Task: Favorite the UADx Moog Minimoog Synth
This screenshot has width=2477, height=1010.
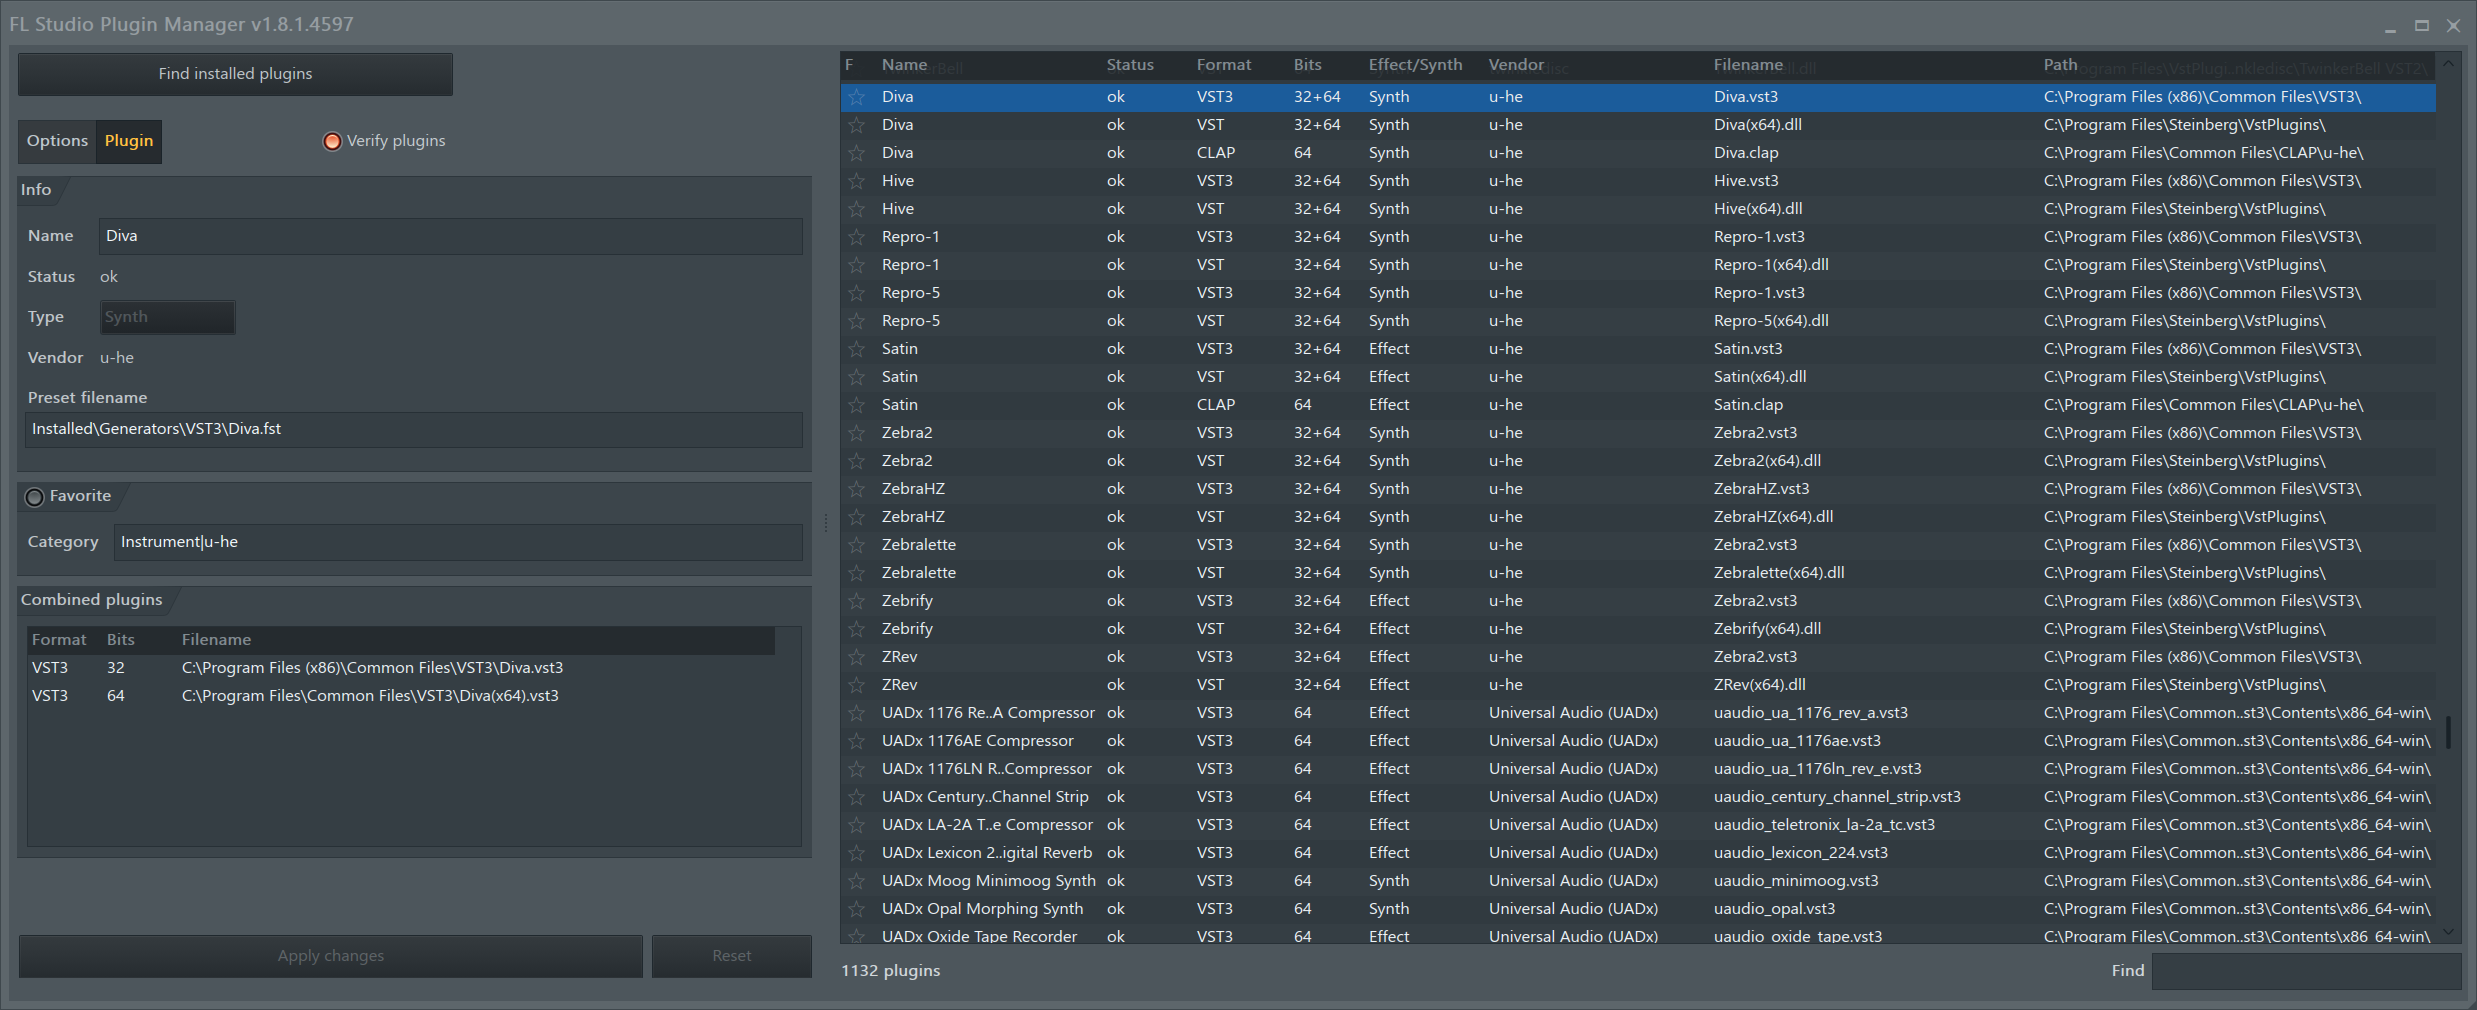Action: coord(858,880)
